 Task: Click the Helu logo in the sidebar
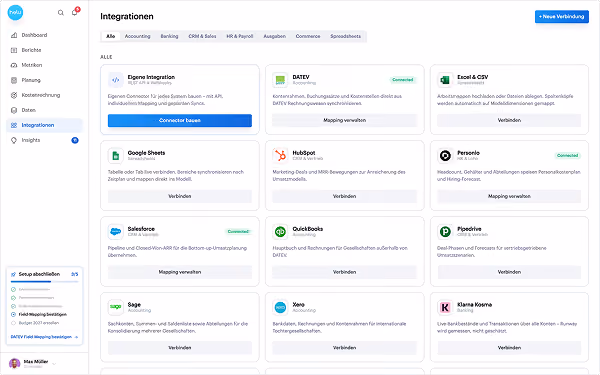pos(15,13)
